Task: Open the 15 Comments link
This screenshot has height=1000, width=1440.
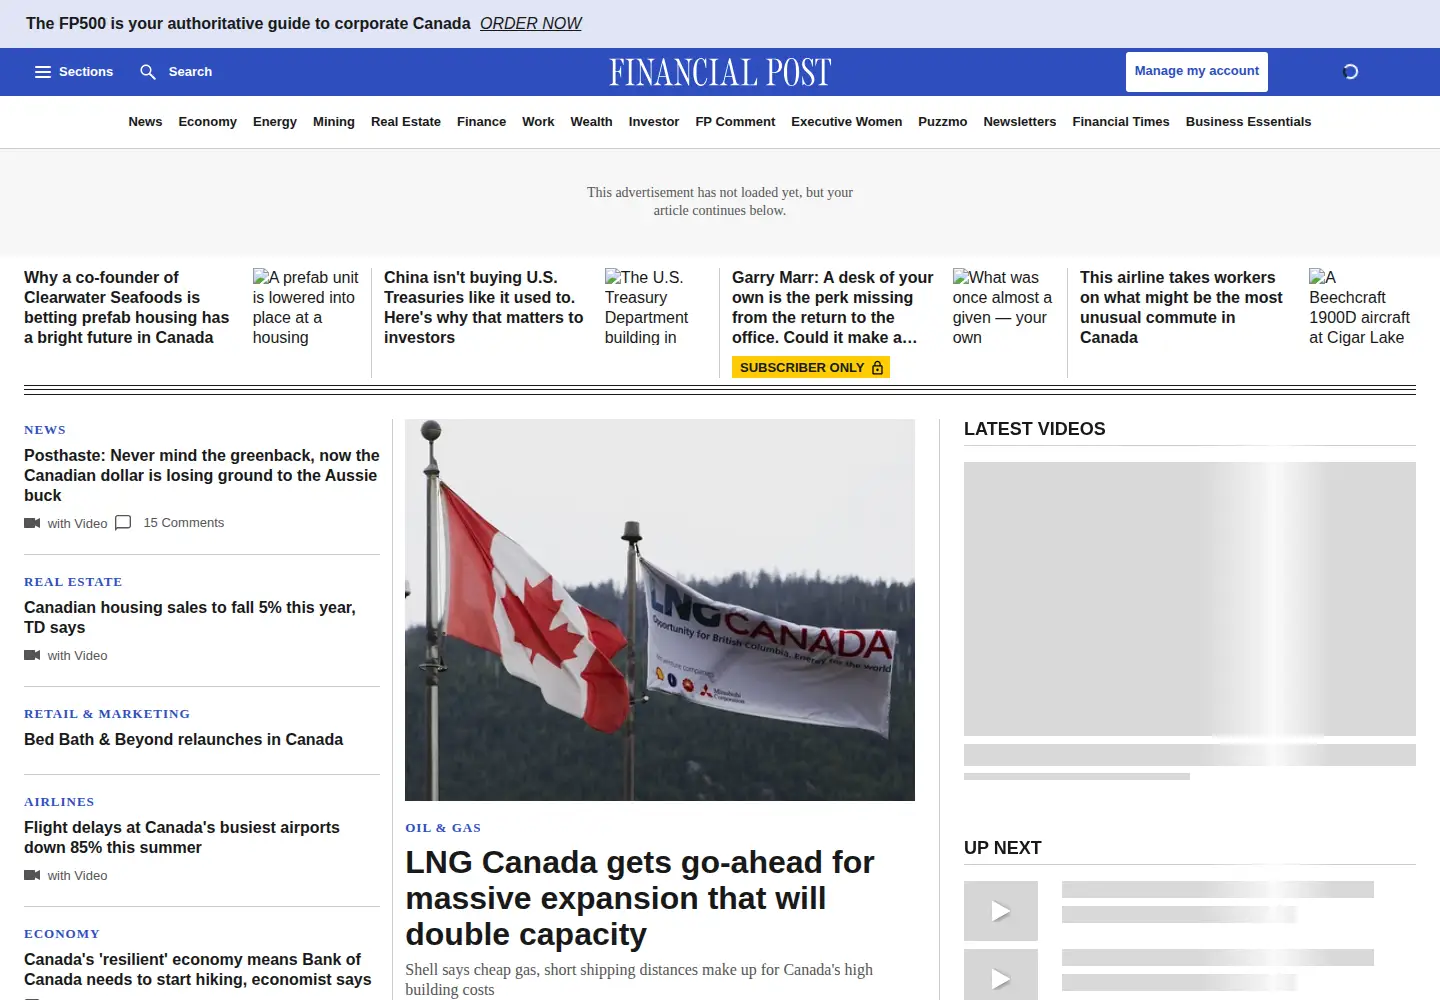Action: click(184, 523)
